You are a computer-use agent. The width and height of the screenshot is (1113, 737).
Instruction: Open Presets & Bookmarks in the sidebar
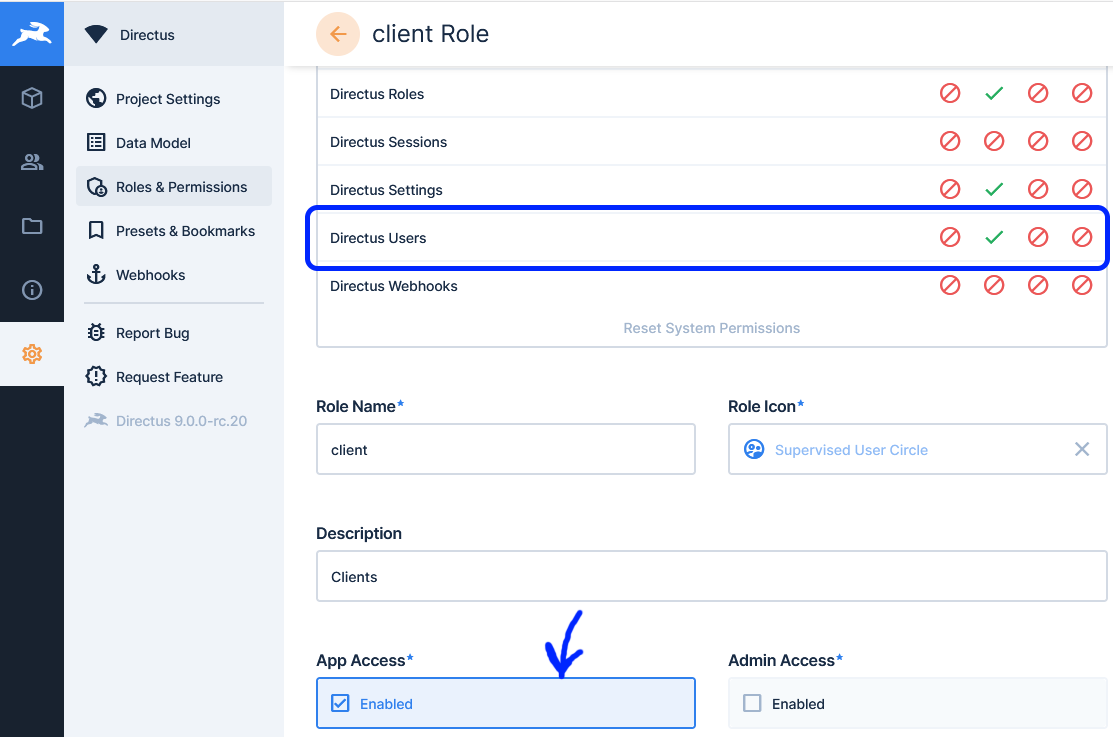point(174,231)
